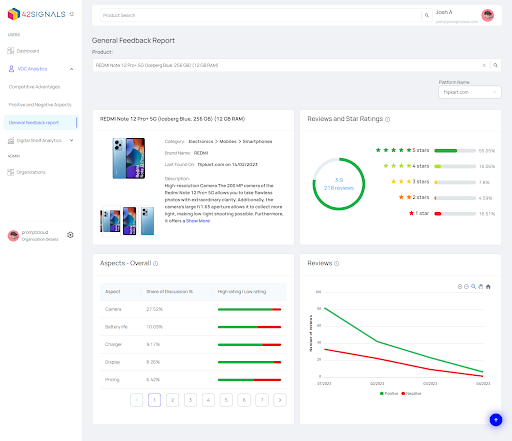Click Organizations icon in sidebar
This screenshot has height=441, width=512.
[11, 172]
